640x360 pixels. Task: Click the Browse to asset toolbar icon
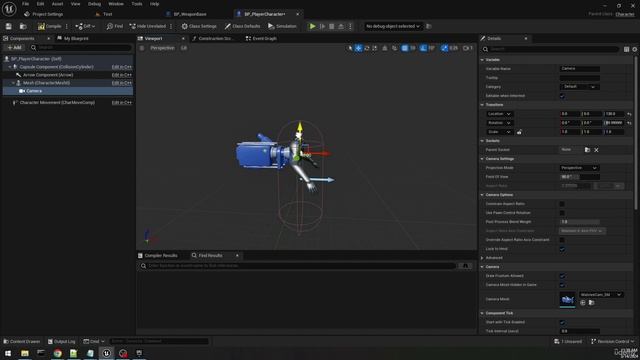pos(23,26)
